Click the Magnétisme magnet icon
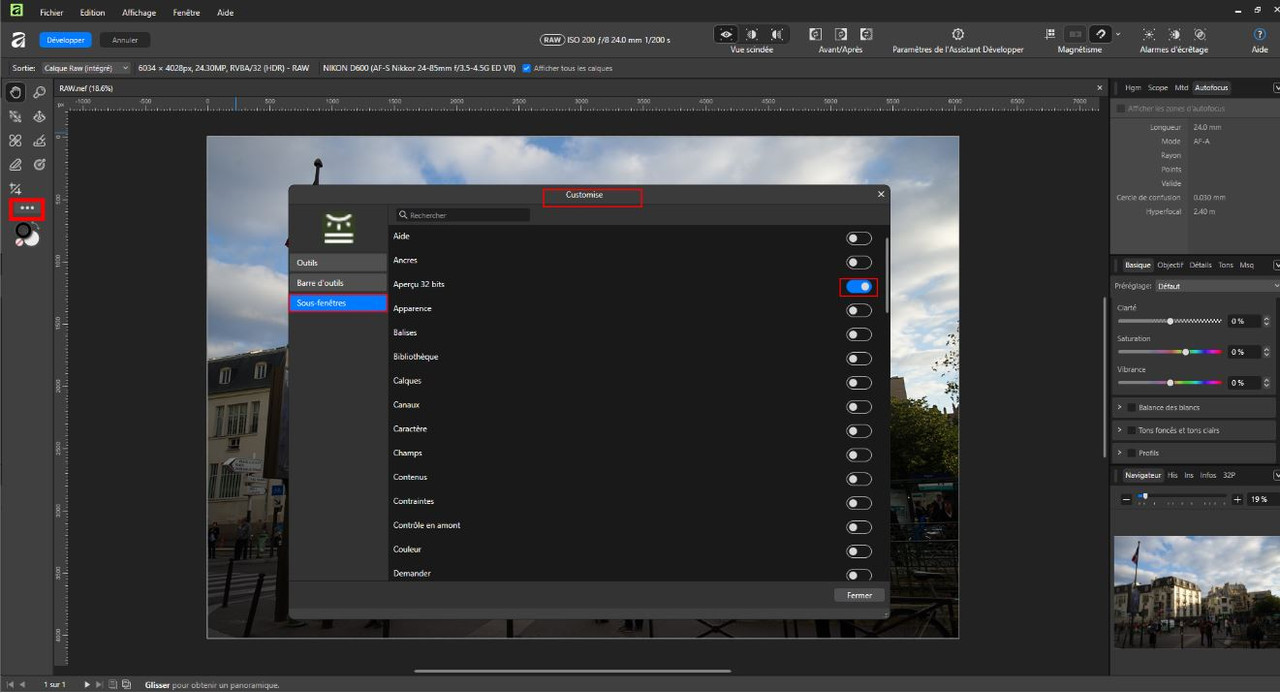Image resolution: width=1280 pixels, height=693 pixels. pyautogui.click(x=1099, y=34)
